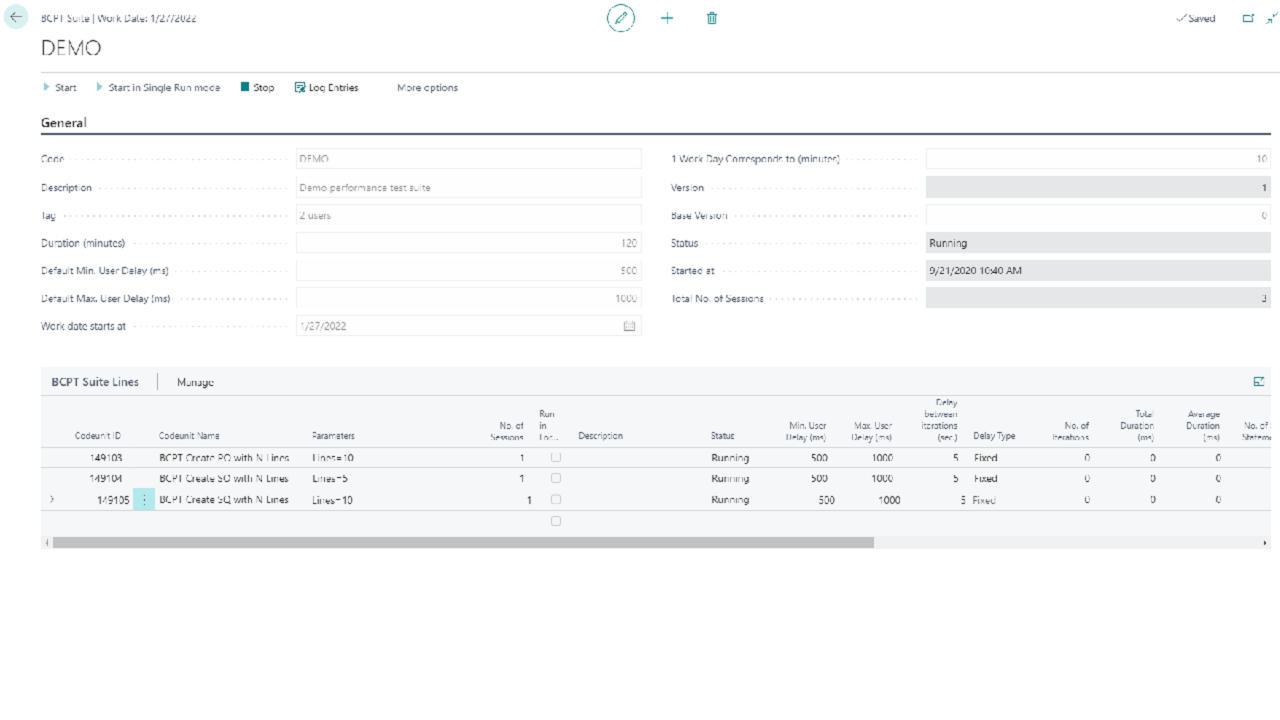Toggle Run in Foreground for line 149105
The width and height of the screenshot is (1280, 720).
tap(556, 499)
